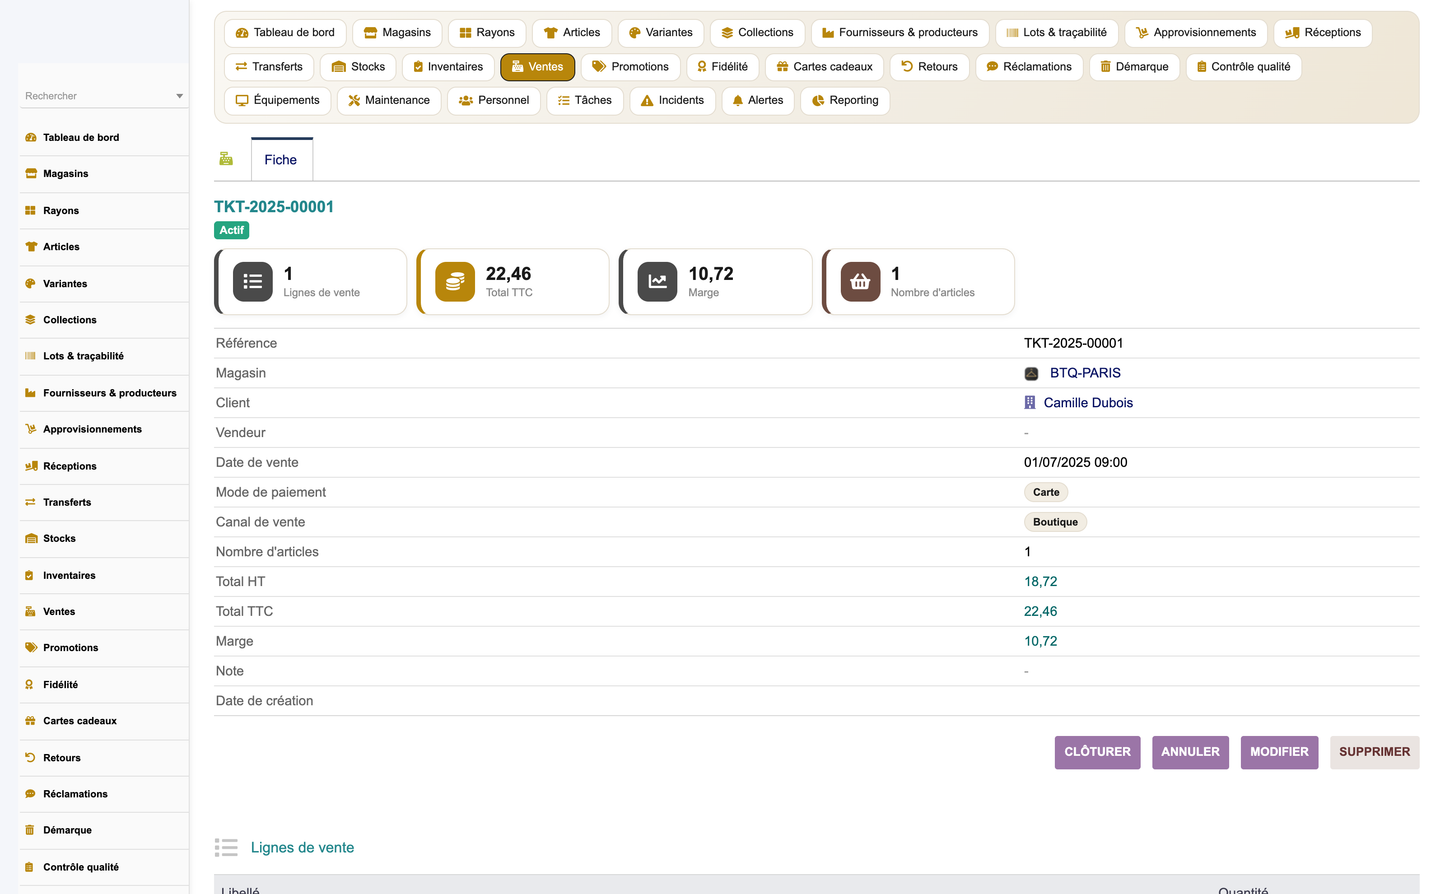Click the Cartes cadeaux gift icon in sidebar
This screenshot has height=894, width=1445.
tap(31, 721)
